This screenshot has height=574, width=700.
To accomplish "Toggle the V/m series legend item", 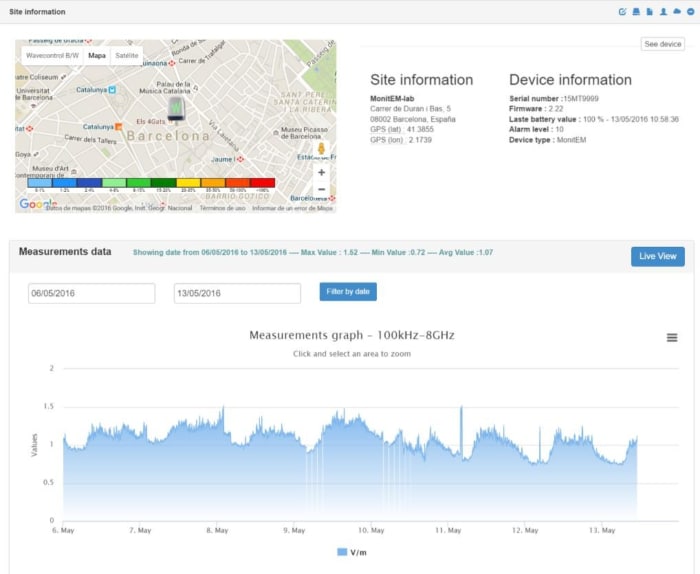I will point(350,552).
